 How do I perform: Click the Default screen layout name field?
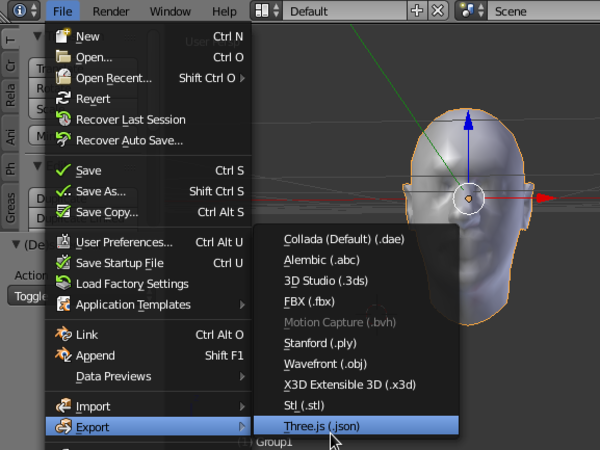click(343, 11)
